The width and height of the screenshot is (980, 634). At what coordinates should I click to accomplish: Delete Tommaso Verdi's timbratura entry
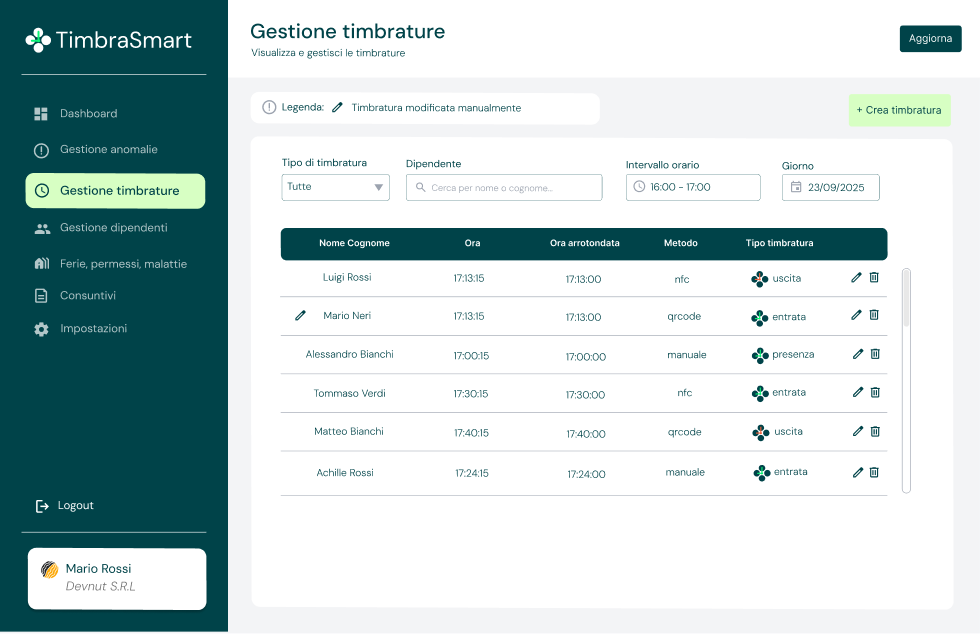click(x=875, y=392)
